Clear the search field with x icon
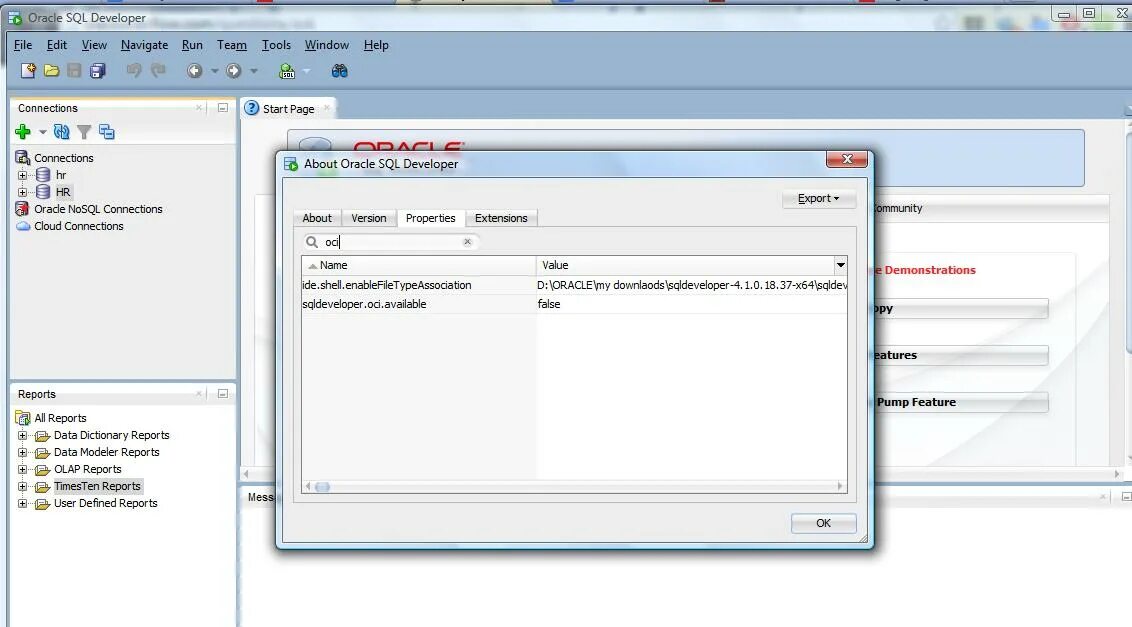 (467, 242)
